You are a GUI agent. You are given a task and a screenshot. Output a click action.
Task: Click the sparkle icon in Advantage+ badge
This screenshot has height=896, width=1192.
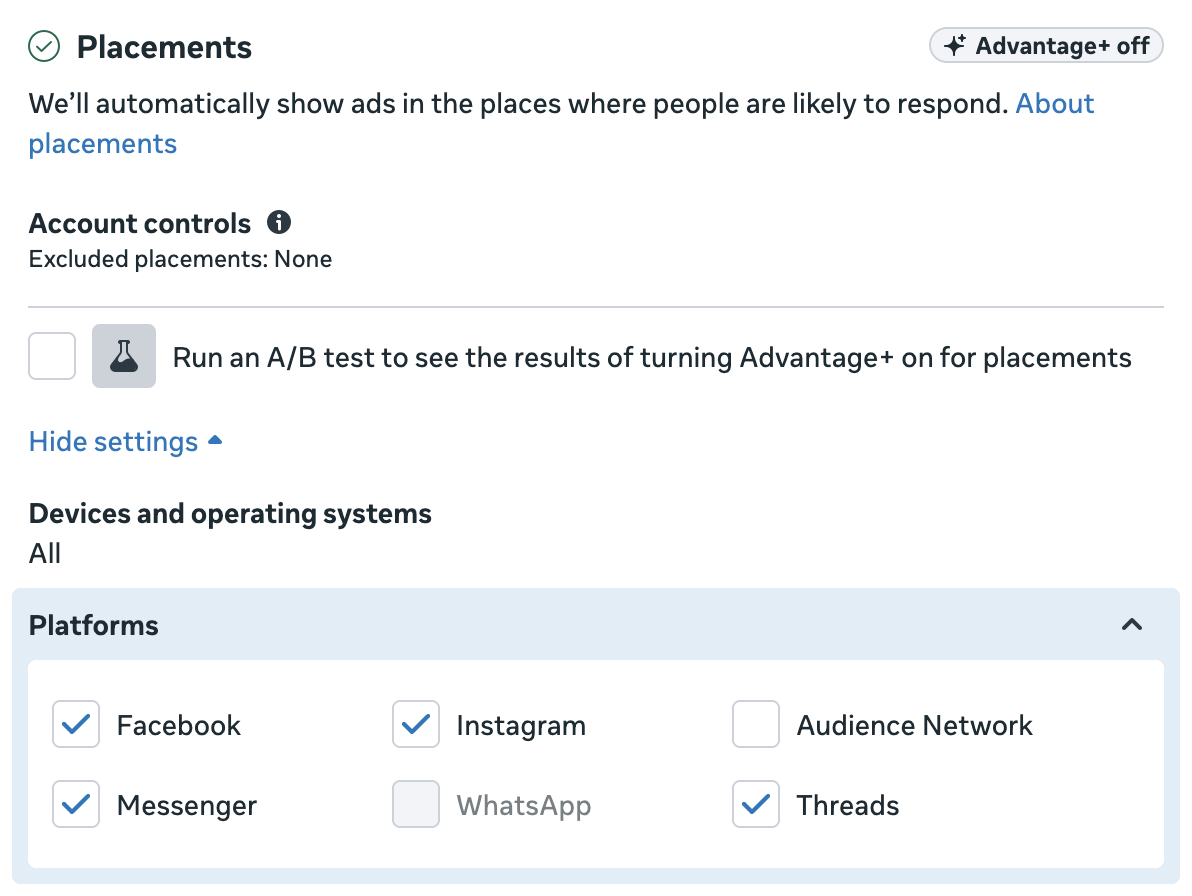pyautogui.click(x=955, y=46)
